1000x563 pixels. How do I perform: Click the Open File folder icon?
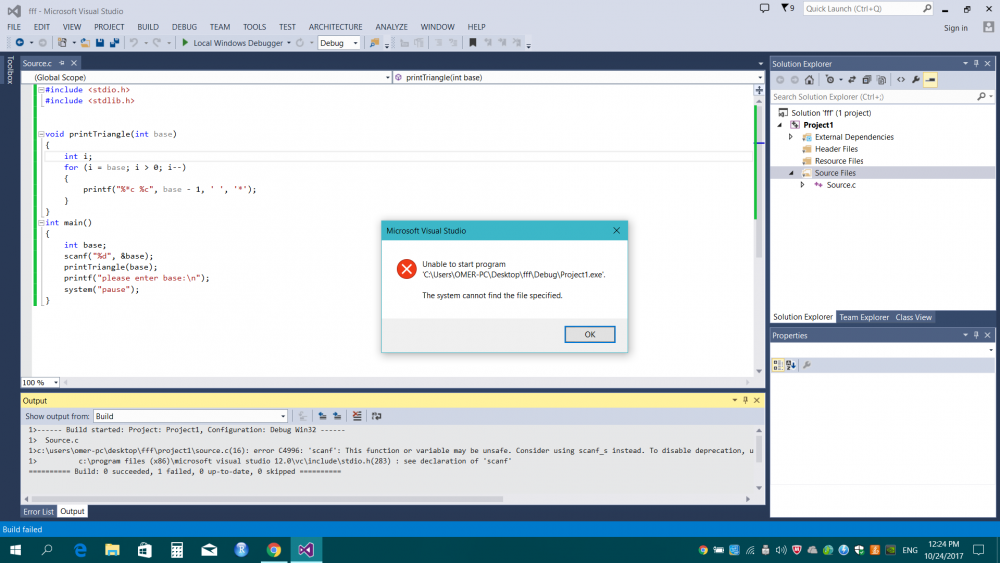click(85, 43)
